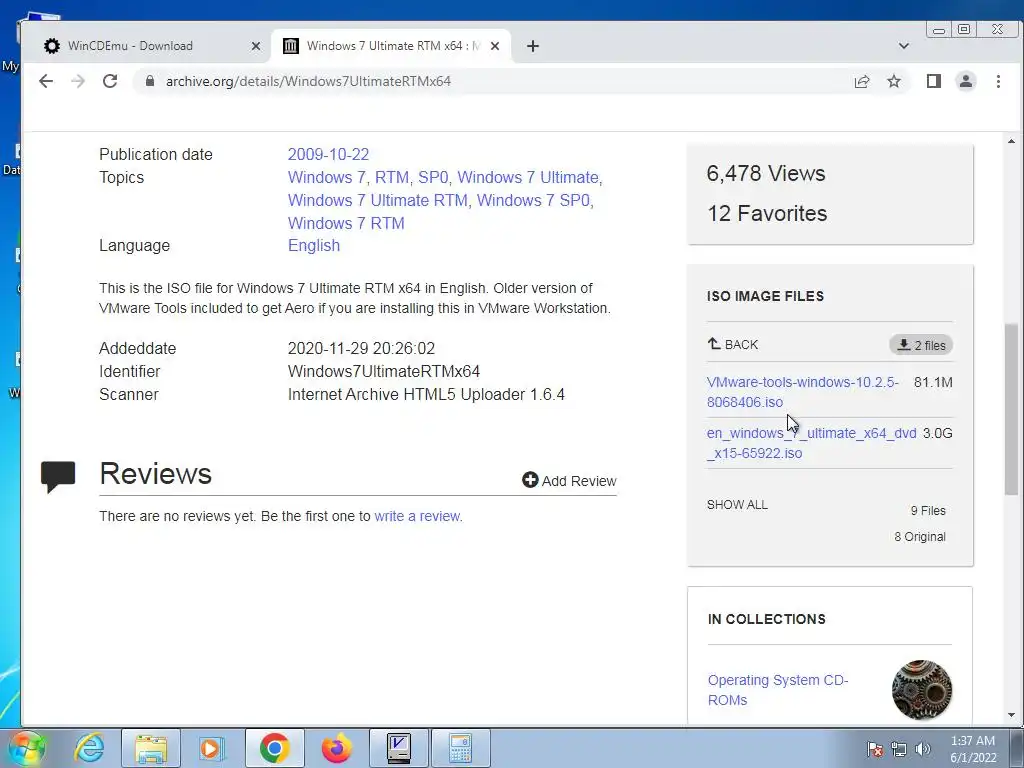Click 12 Favorites text
Image resolution: width=1024 pixels, height=768 pixels.
(767, 213)
